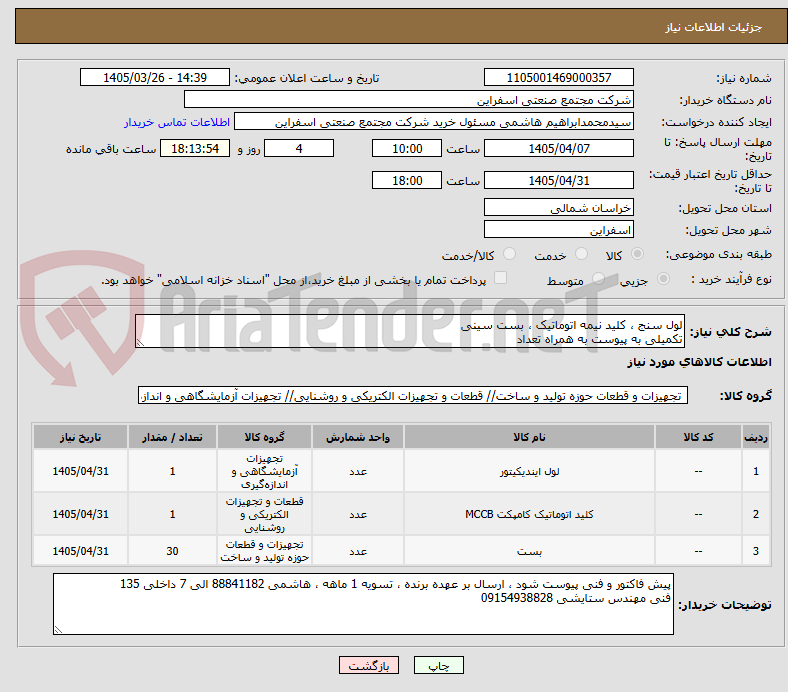The width and height of the screenshot is (788, 692).
Task: Click the شماره نیاز number field
Action: pos(558,78)
